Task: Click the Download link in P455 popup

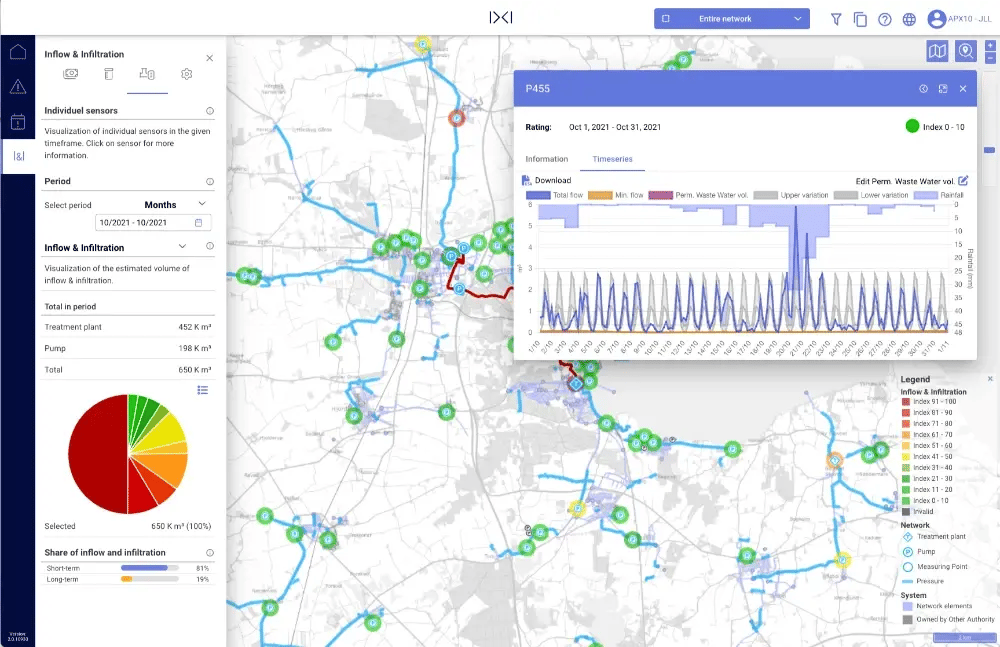Action: tap(553, 181)
